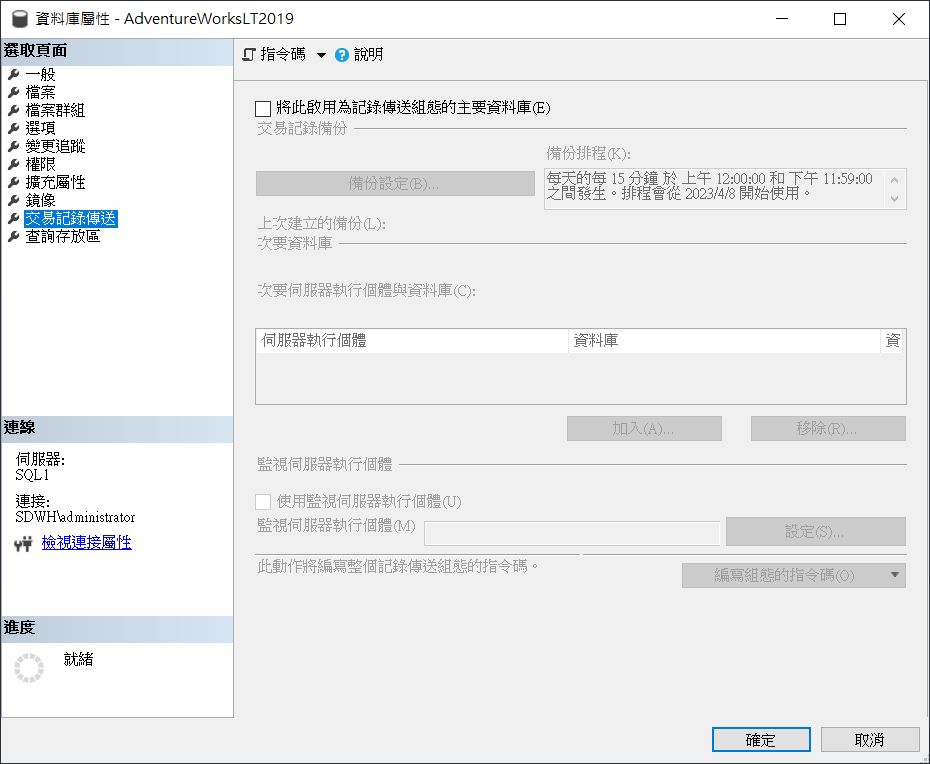
Task: Click the wrench icon beside 檔案群組
Action: (x=13, y=111)
